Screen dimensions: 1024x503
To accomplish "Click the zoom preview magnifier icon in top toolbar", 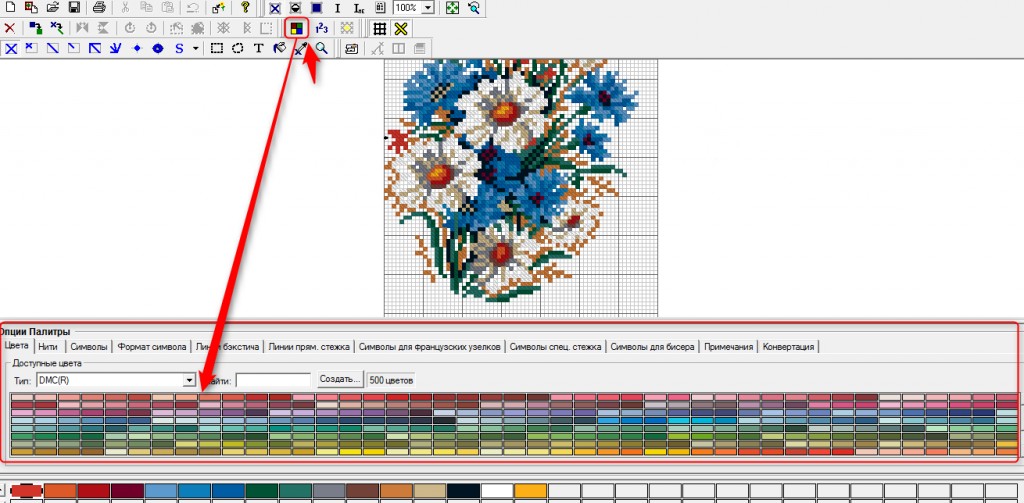I will tap(473, 8).
